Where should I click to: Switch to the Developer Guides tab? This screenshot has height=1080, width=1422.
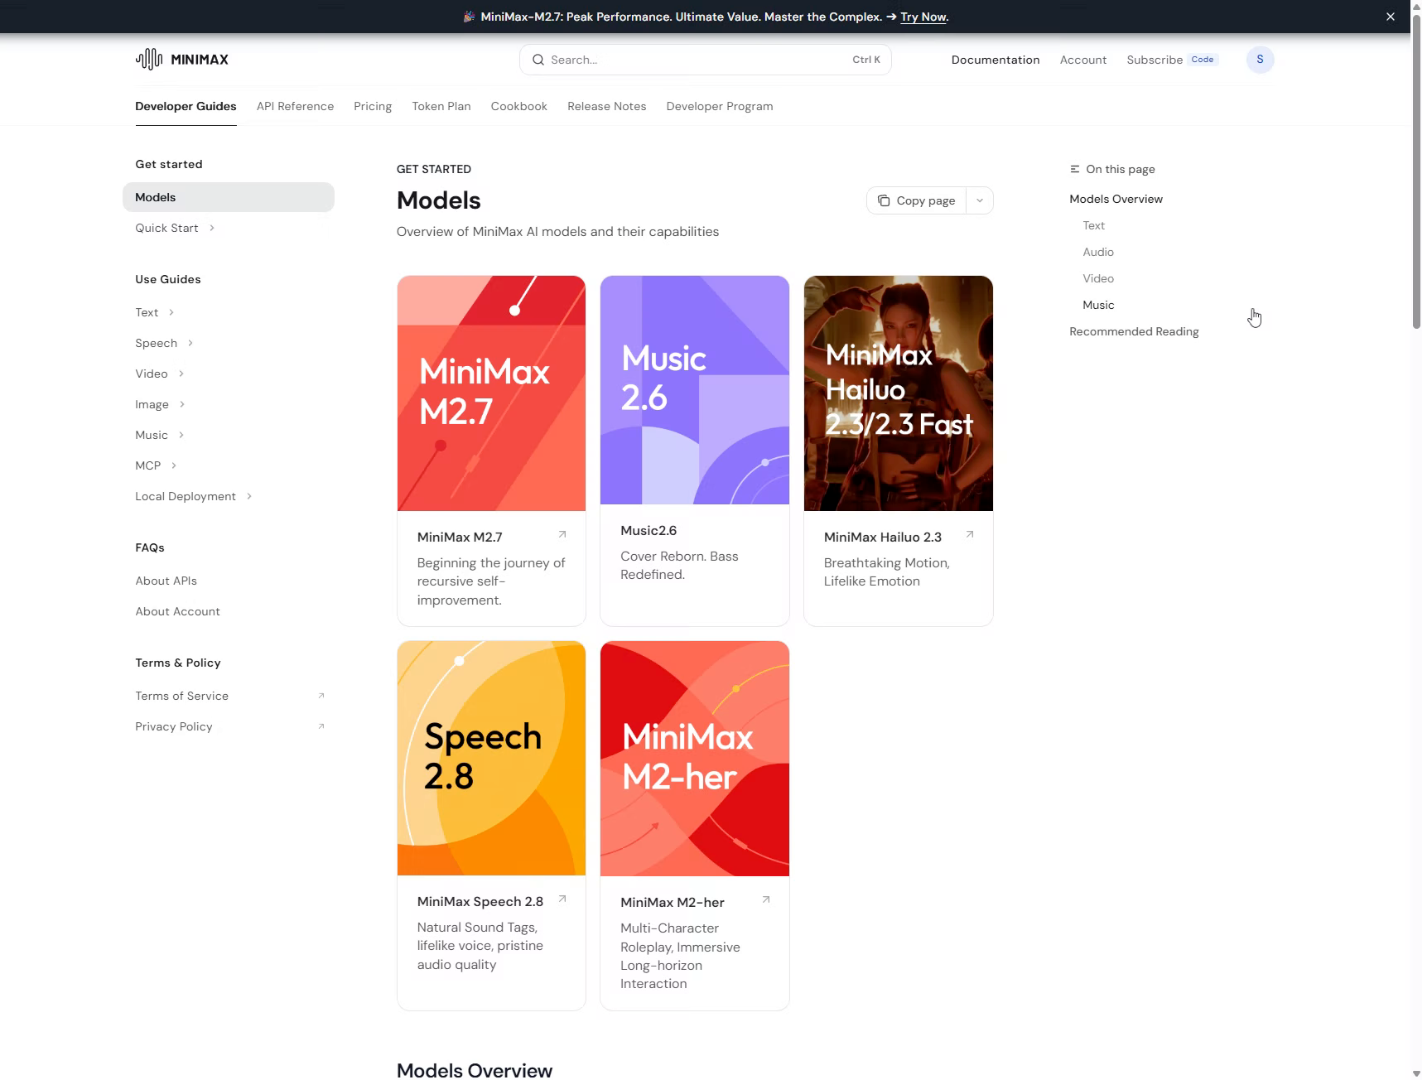pyautogui.click(x=186, y=106)
